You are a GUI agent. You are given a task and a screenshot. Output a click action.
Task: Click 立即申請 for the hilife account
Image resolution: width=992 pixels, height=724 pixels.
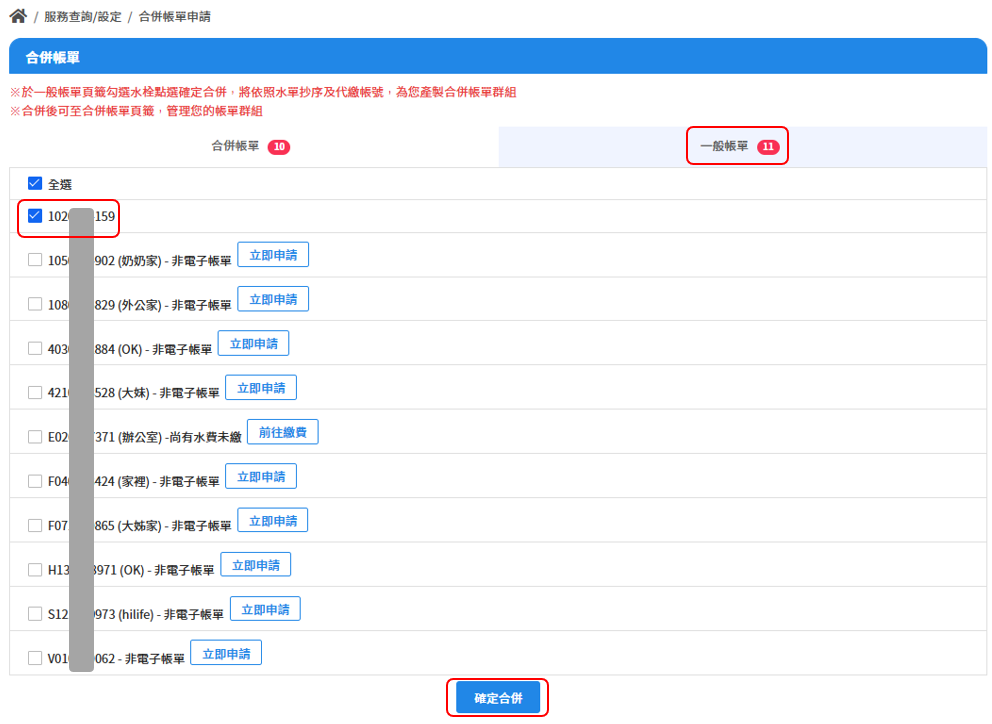tap(265, 609)
